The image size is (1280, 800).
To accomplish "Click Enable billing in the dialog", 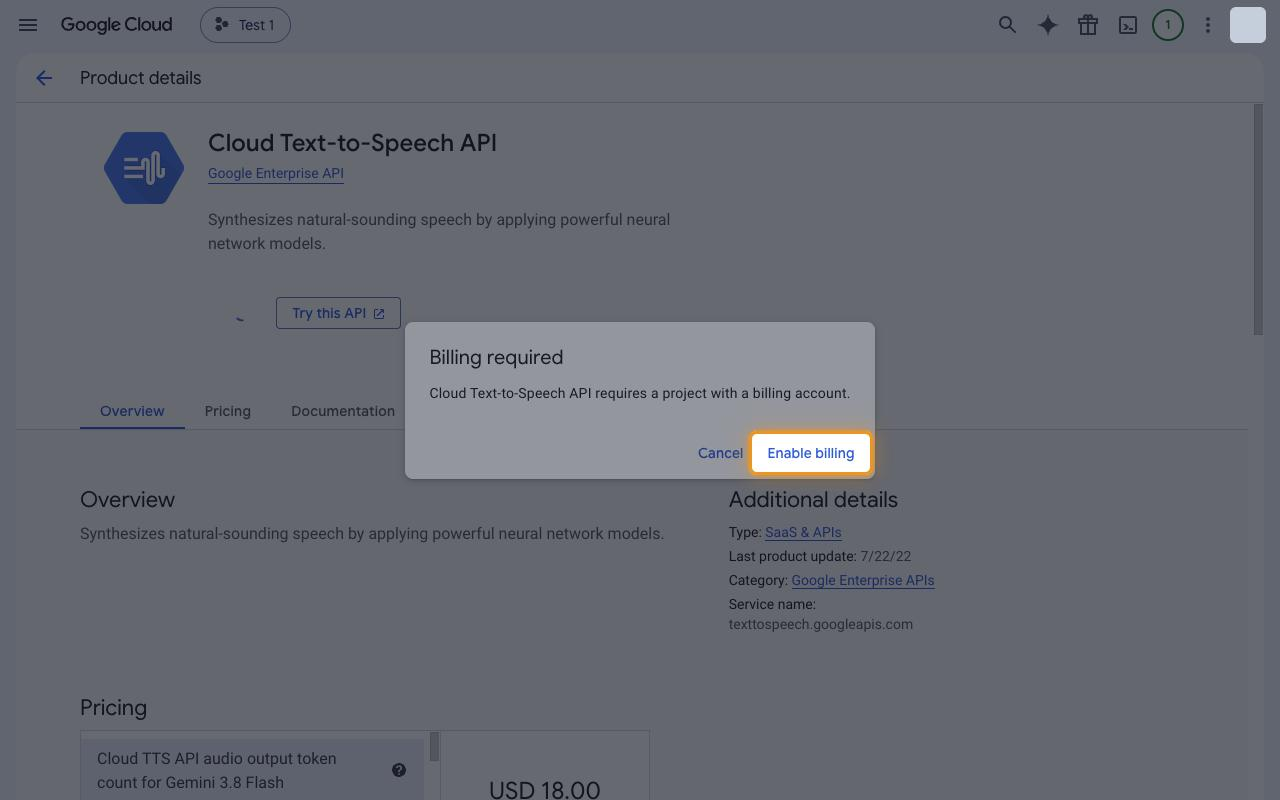I will pos(811,453).
